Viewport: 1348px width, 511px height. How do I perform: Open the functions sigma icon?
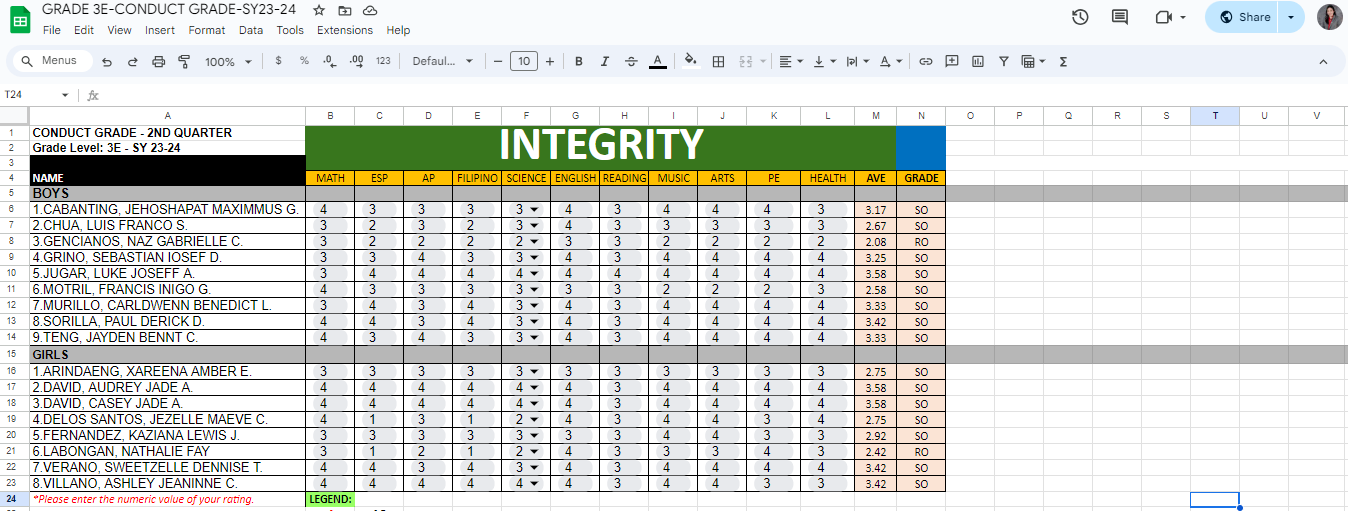pyautogui.click(x=1063, y=62)
